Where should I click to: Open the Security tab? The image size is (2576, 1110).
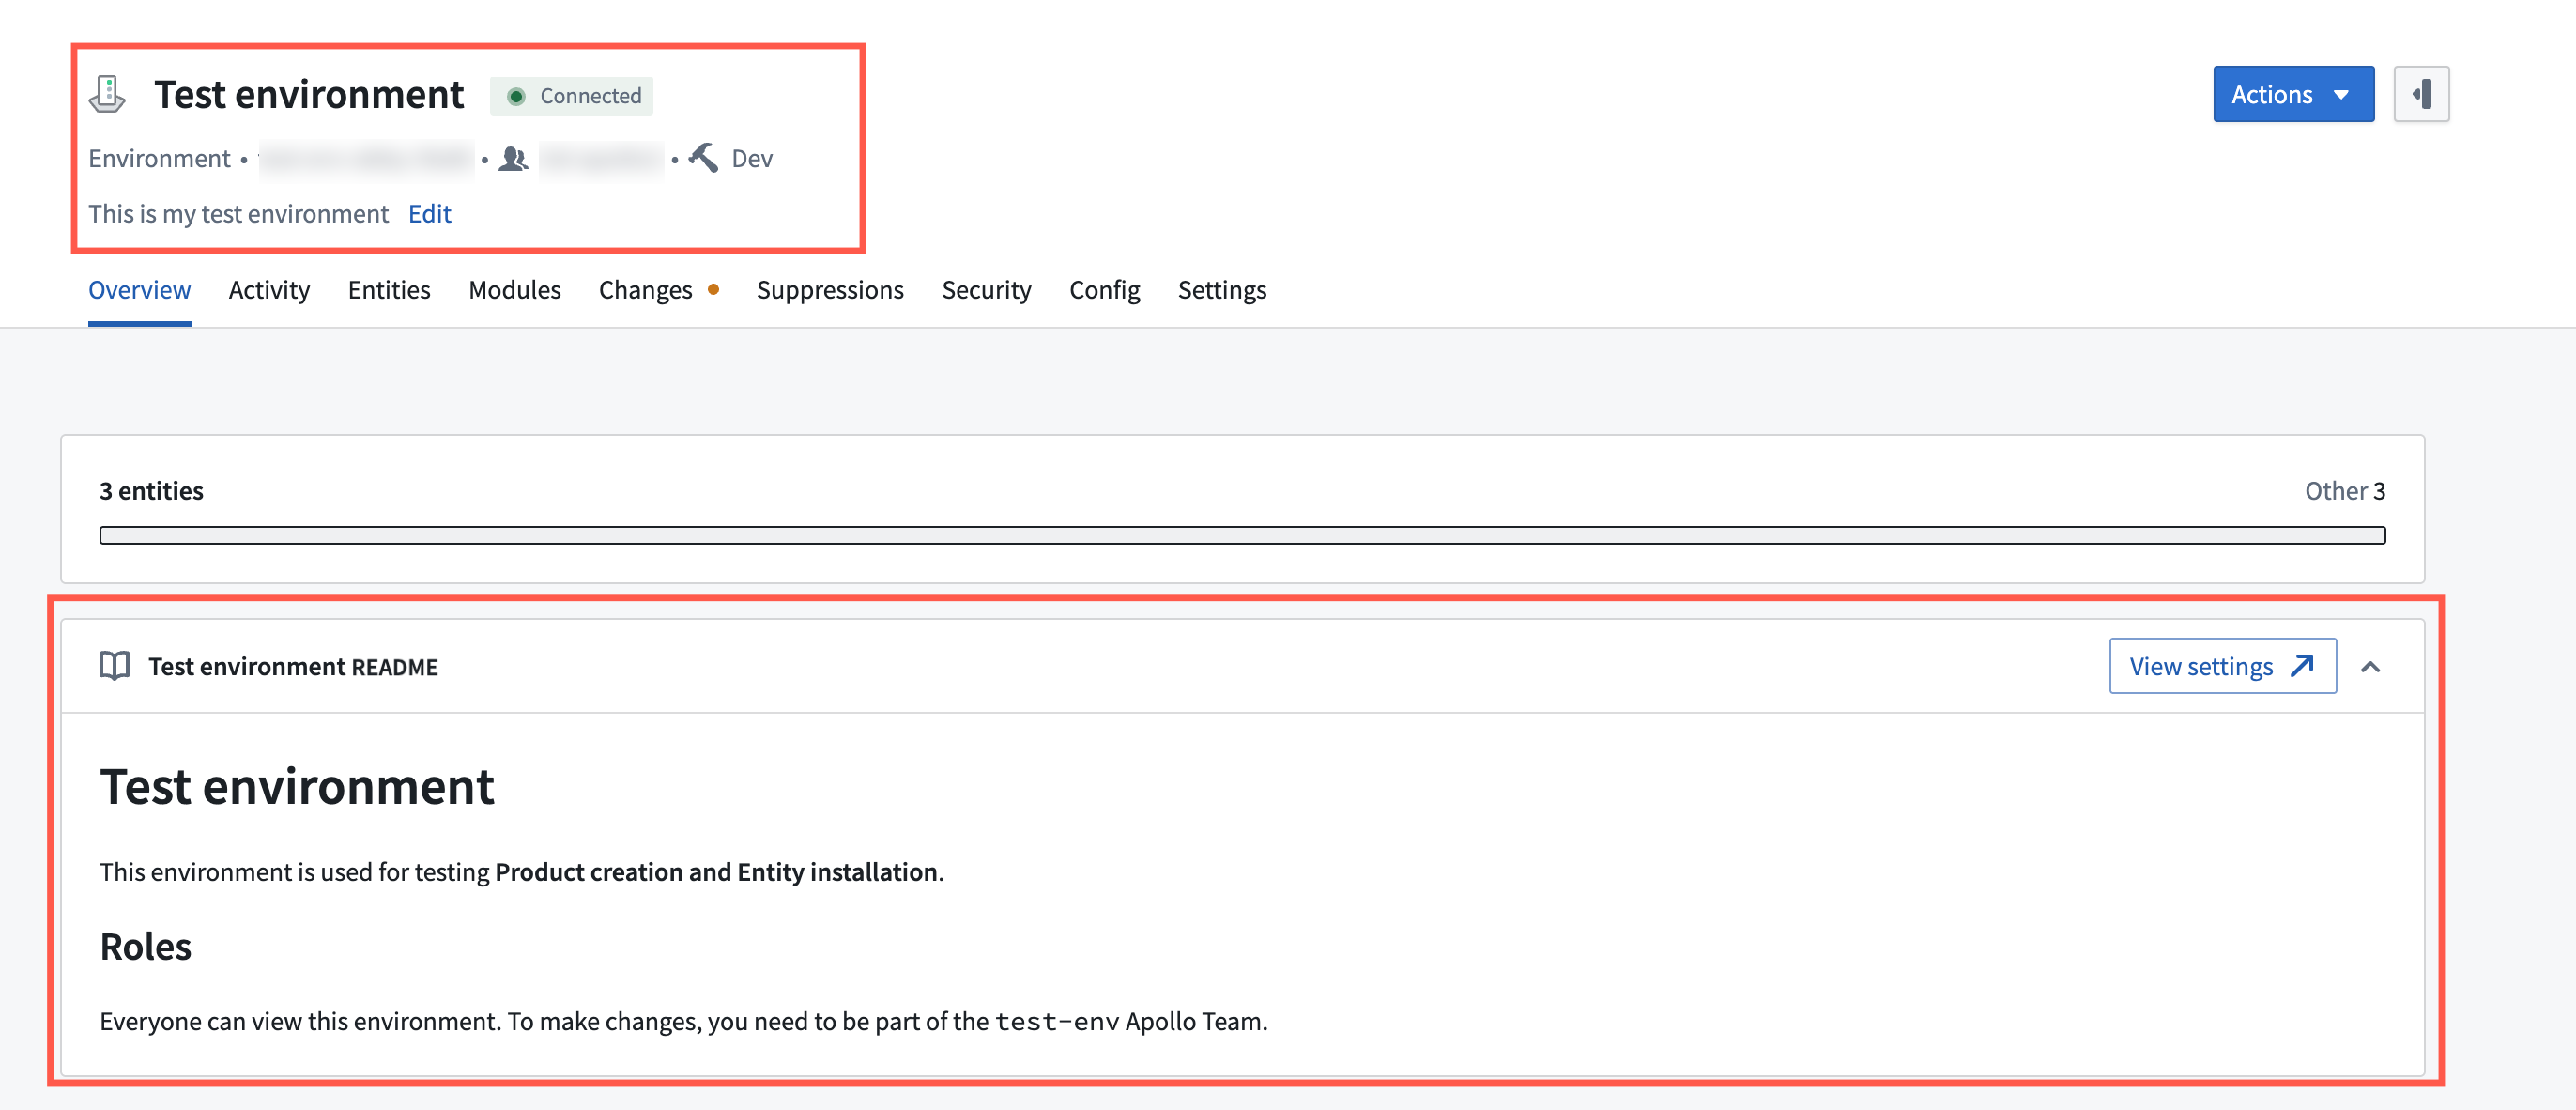point(986,290)
